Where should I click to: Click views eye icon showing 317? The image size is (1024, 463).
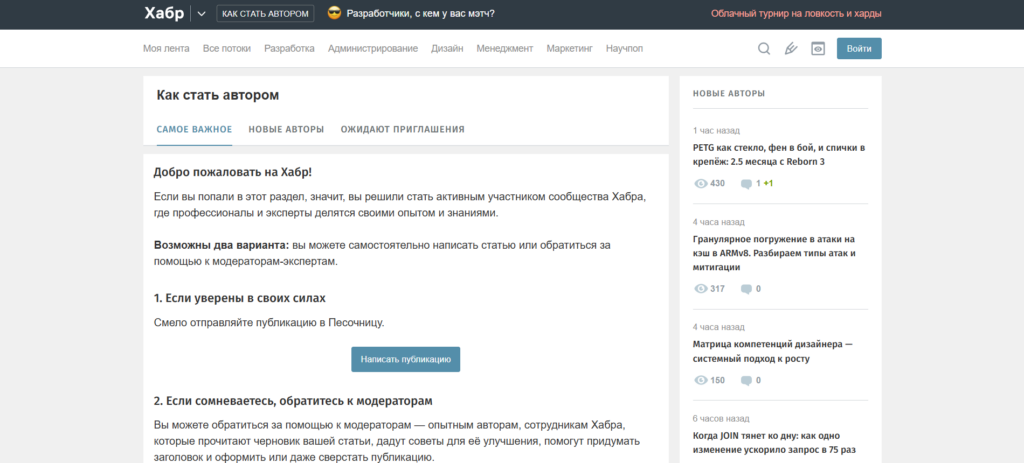[701, 289]
